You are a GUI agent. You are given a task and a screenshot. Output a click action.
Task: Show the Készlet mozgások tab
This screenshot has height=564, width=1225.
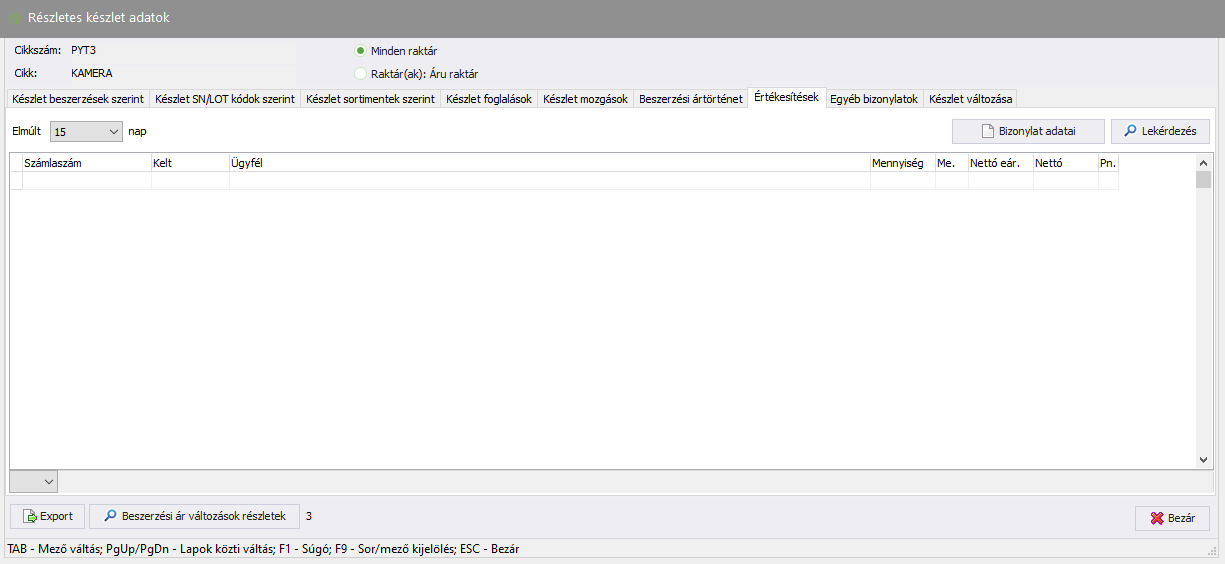coord(585,99)
